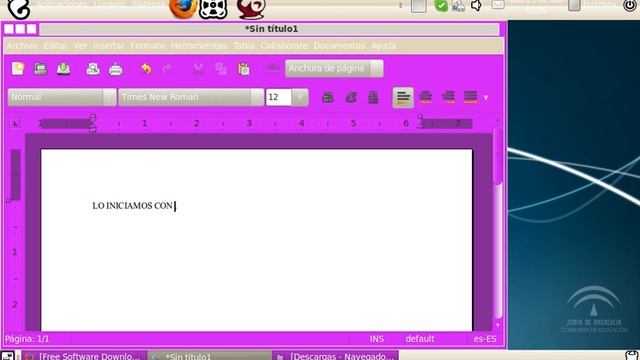Screen dimensions: 640x360
Task: Click the panel launcher icon right of Firefox
Action: [x=213, y=9]
